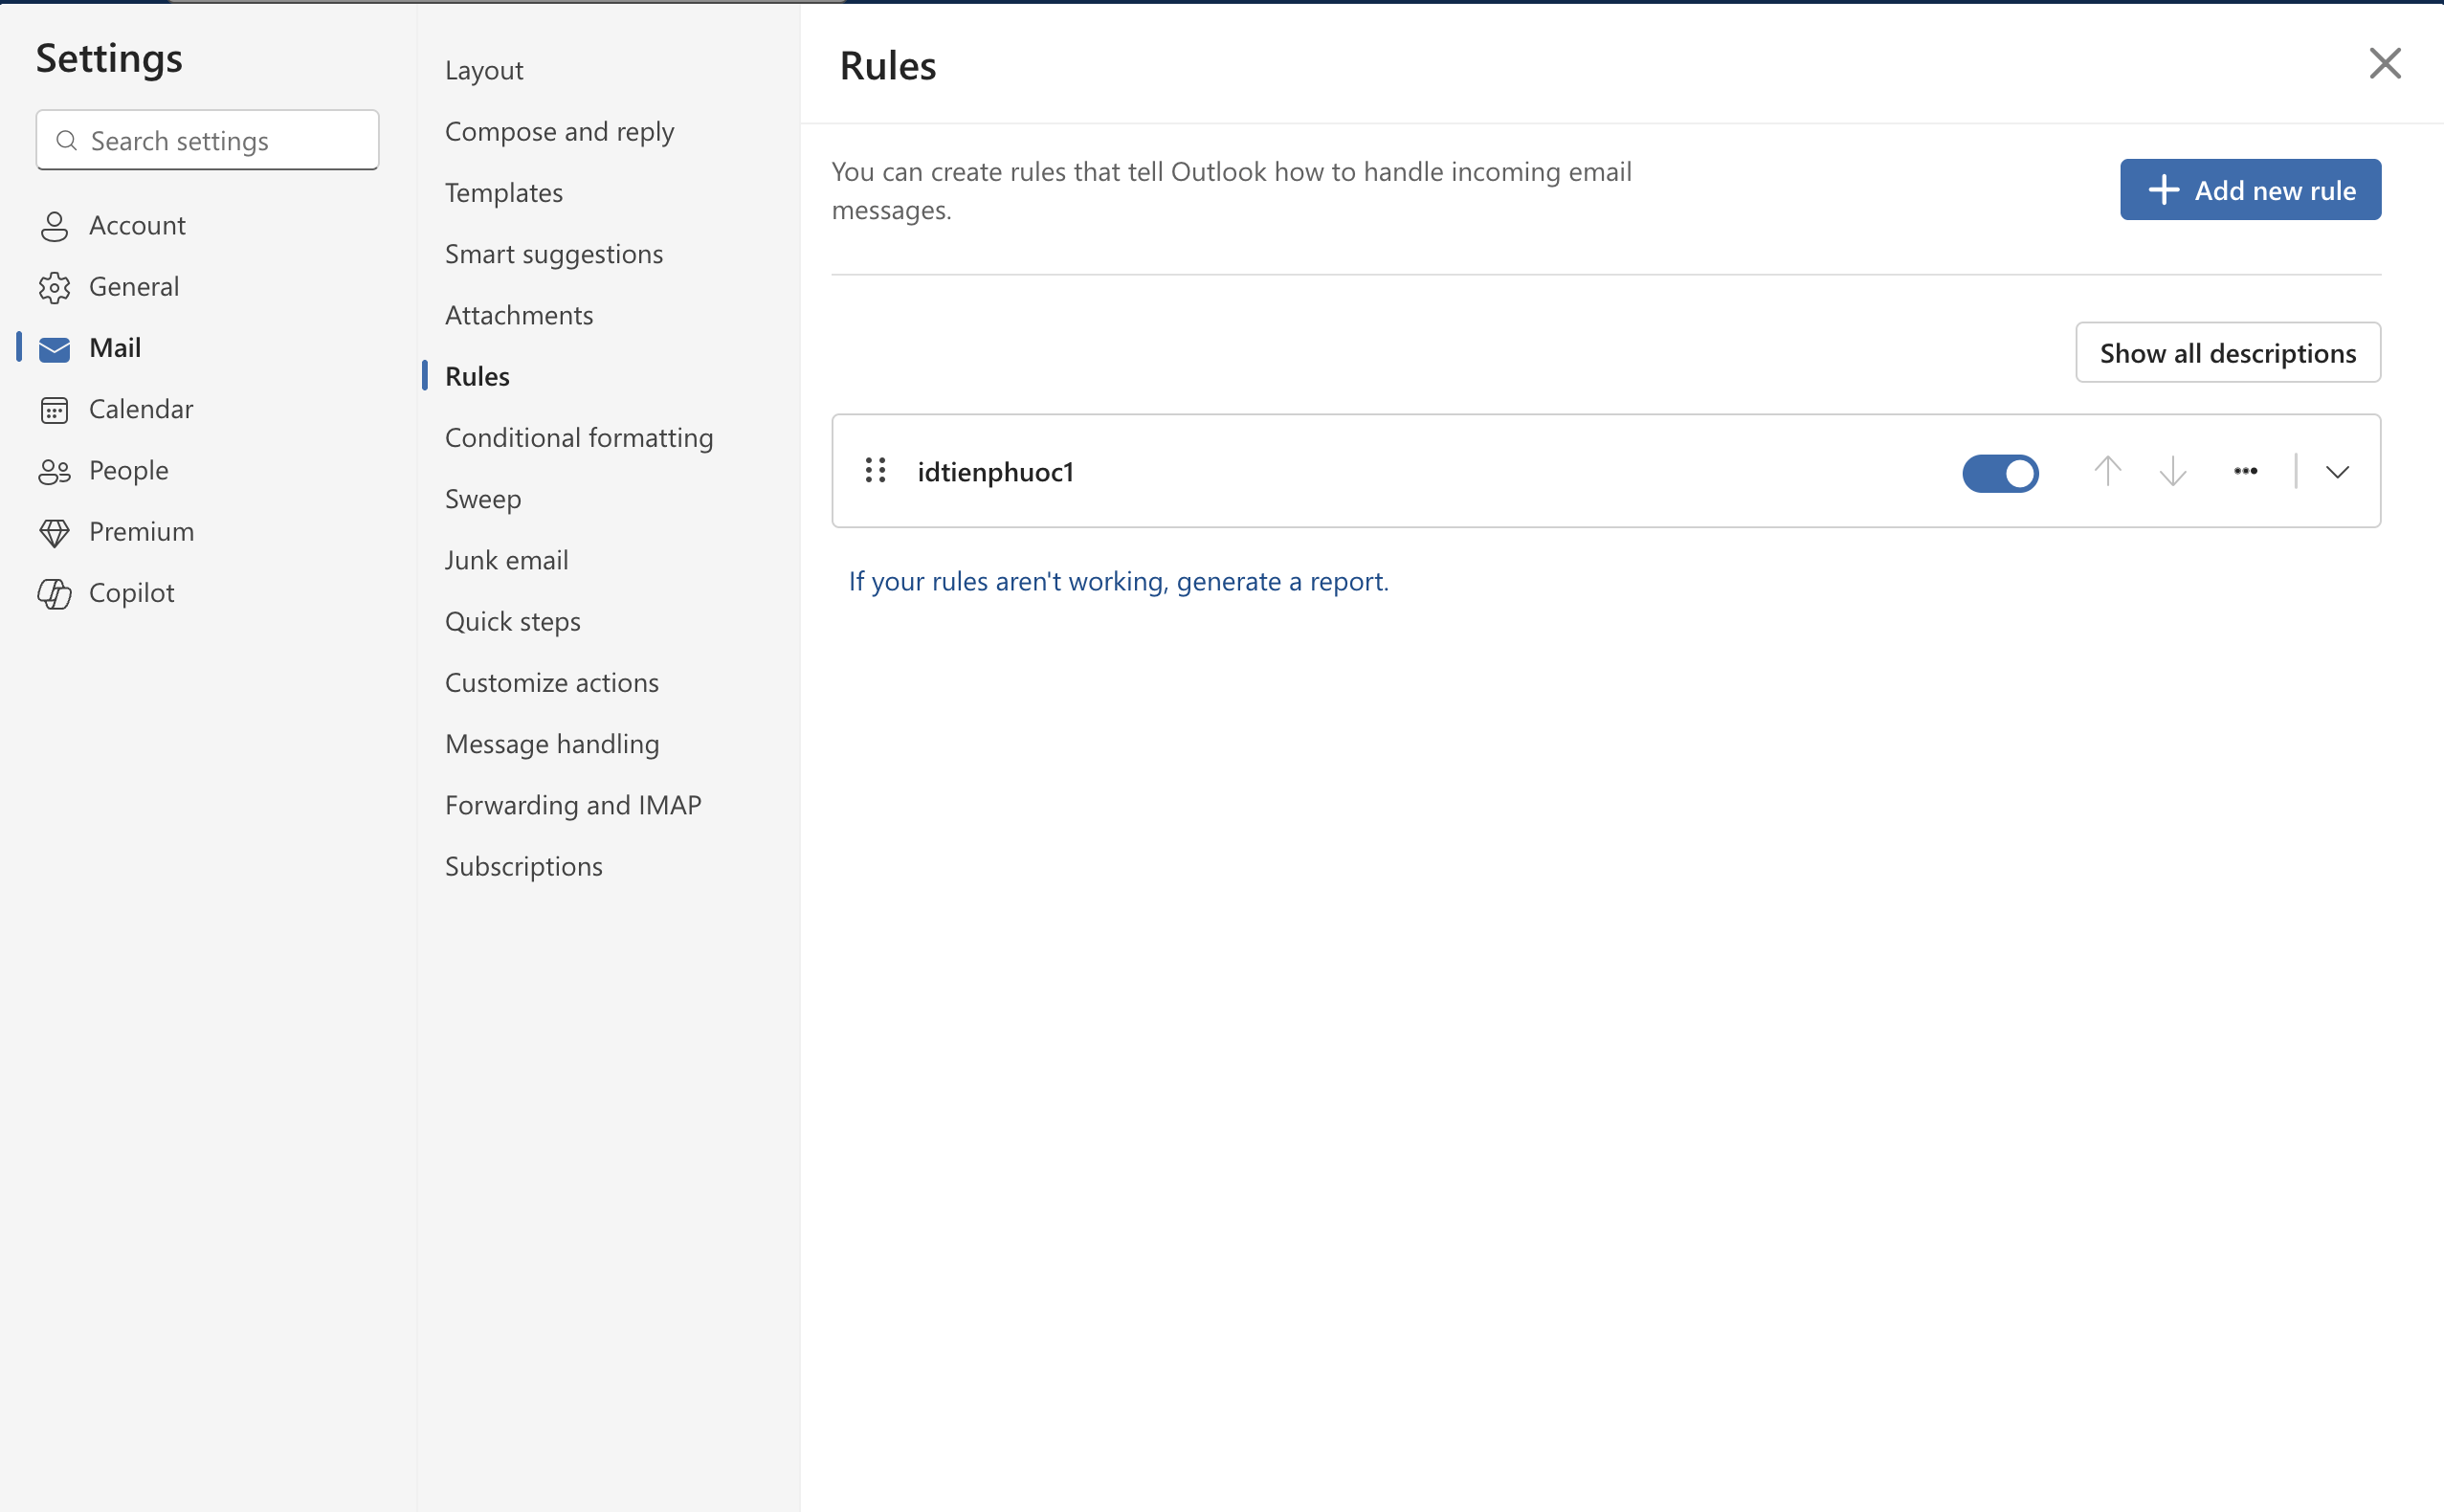Screen dimensions: 2444x1512
Task: Focus the Search settings field
Action: [207, 141]
